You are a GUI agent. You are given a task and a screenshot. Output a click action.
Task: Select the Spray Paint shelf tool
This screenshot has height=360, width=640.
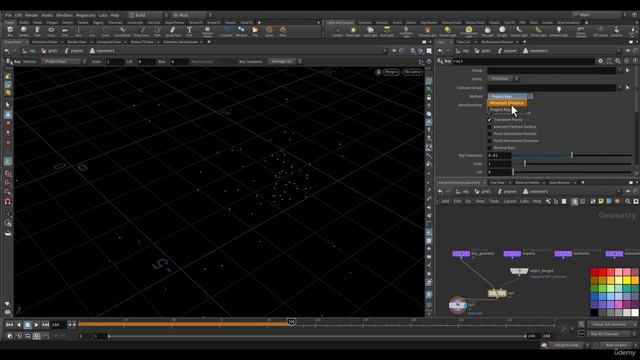173,31
